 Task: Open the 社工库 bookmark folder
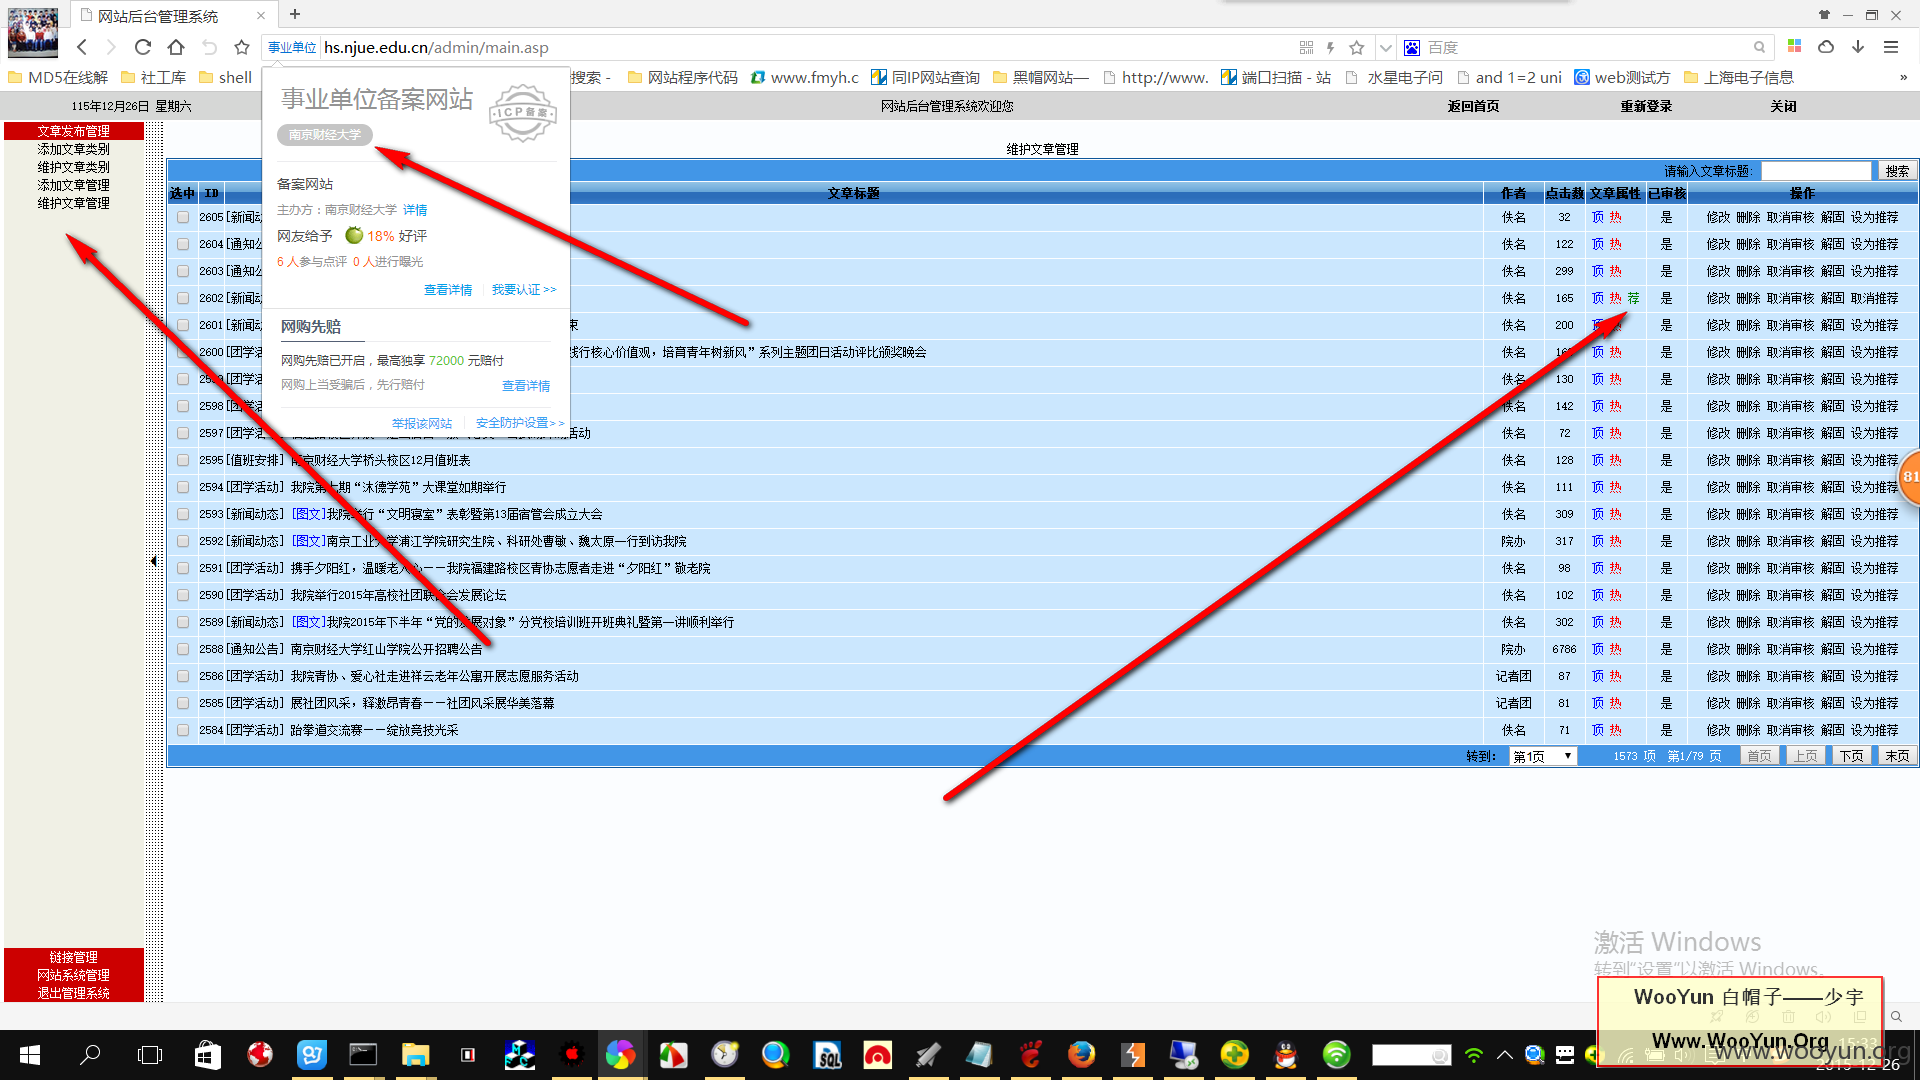pyautogui.click(x=153, y=77)
